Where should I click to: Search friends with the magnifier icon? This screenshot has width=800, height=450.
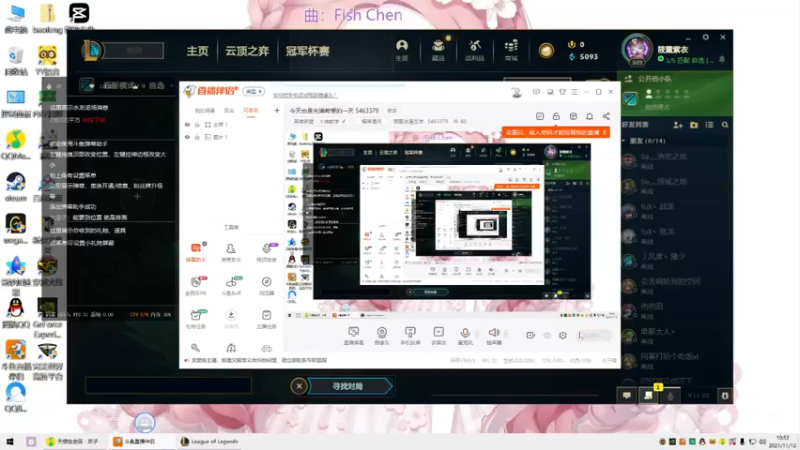[x=725, y=124]
